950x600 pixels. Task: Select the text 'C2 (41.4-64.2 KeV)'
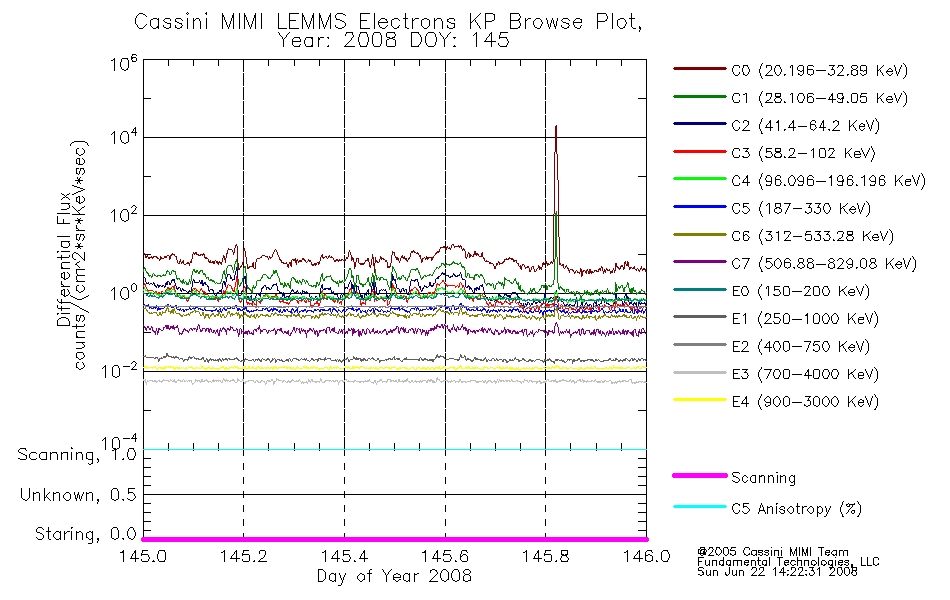coord(806,126)
